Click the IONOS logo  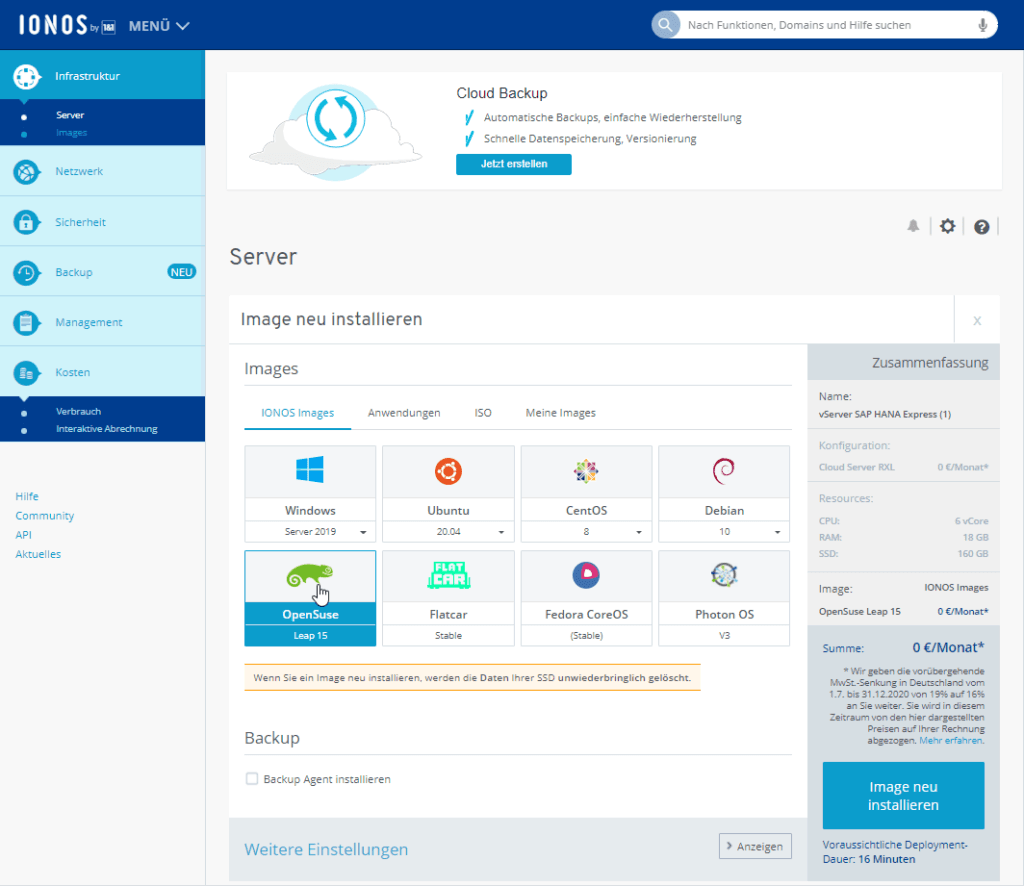tap(67, 25)
